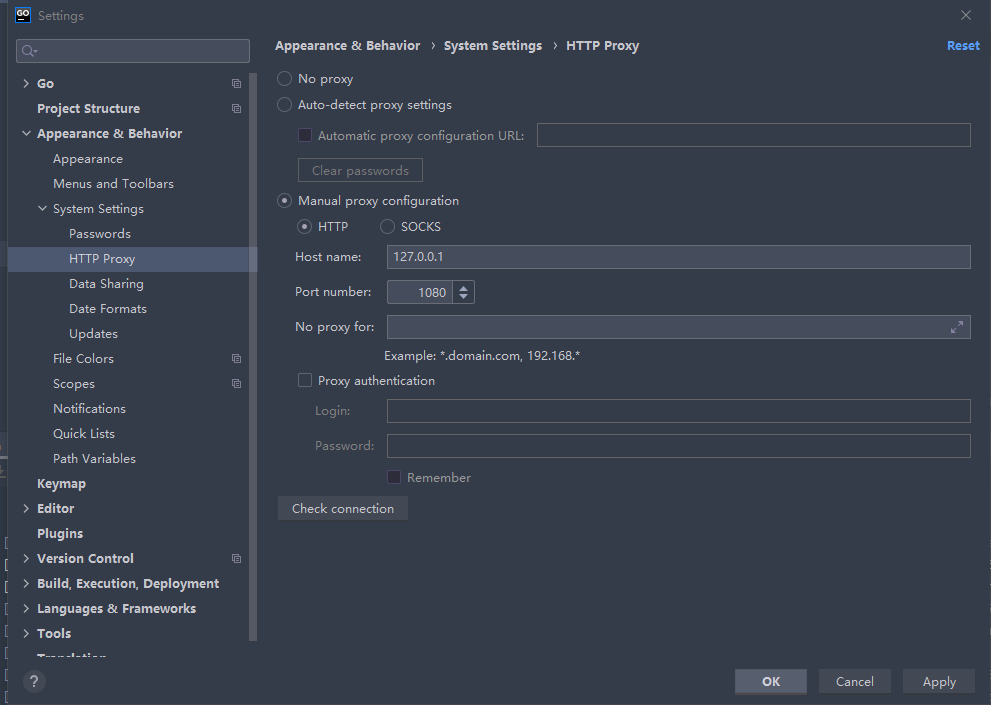The width and height of the screenshot is (991, 705).
Task: Click the project-level icon beside Project Structure
Action: [x=236, y=109]
